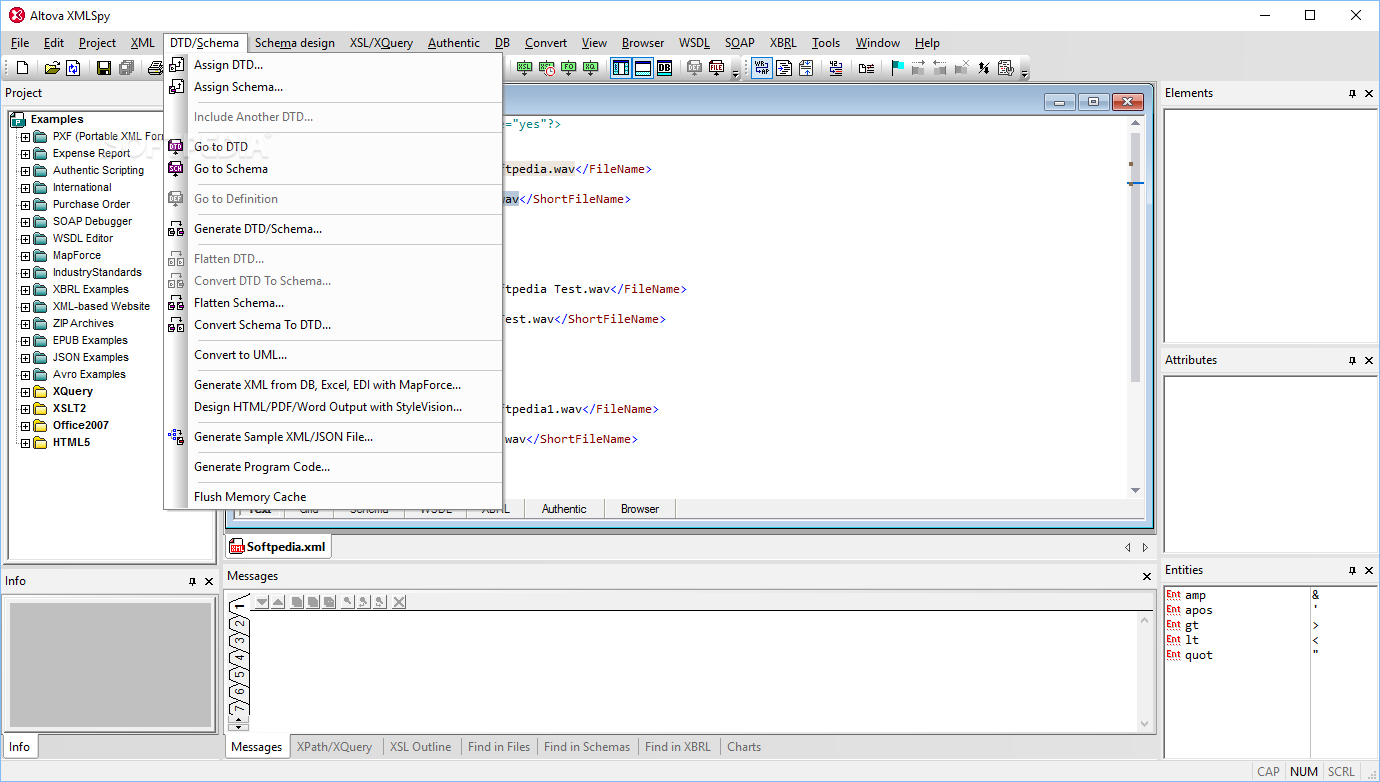Choose Flush Memory Cache

pyautogui.click(x=250, y=497)
